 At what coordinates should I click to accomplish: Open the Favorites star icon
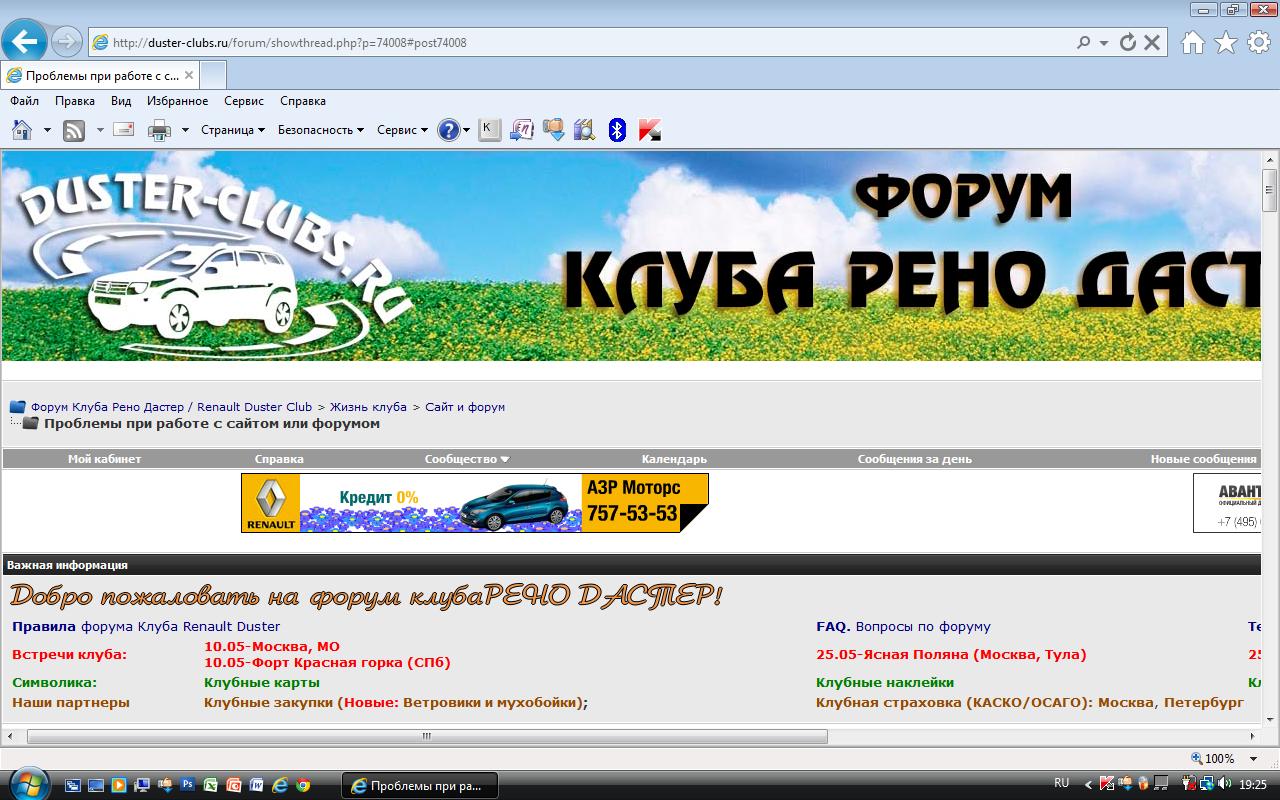(x=1225, y=42)
